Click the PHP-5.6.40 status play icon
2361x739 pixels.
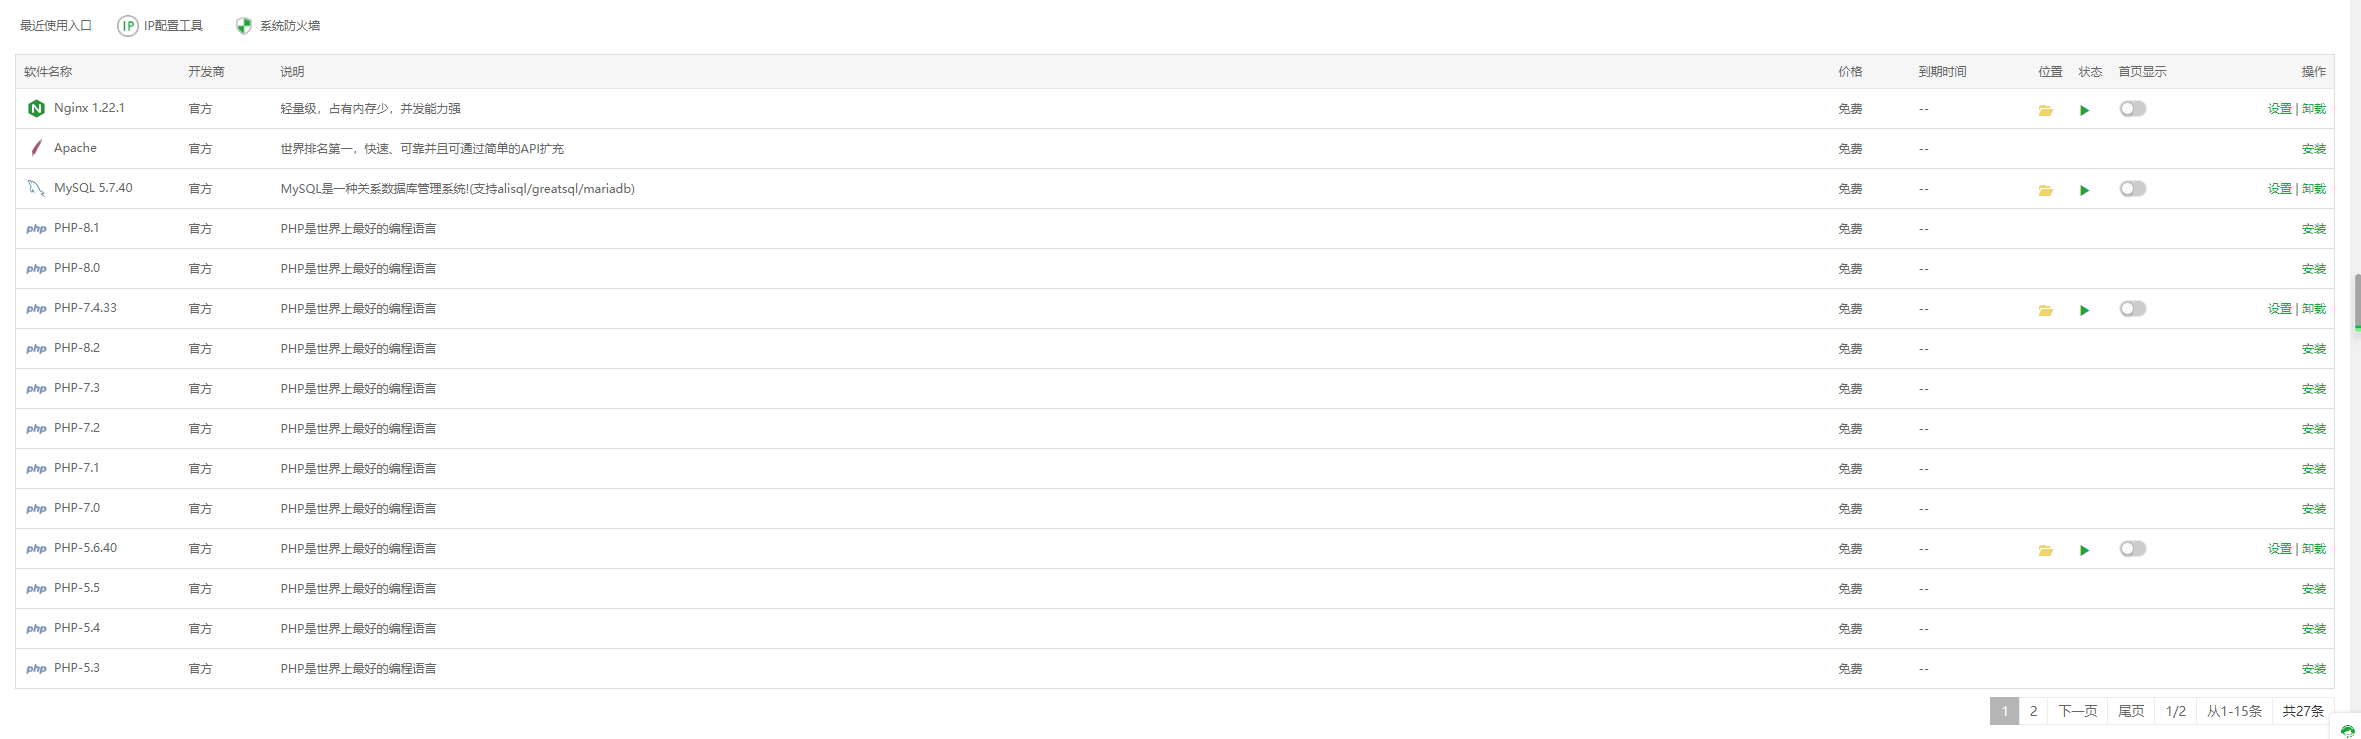pos(2084,550)
